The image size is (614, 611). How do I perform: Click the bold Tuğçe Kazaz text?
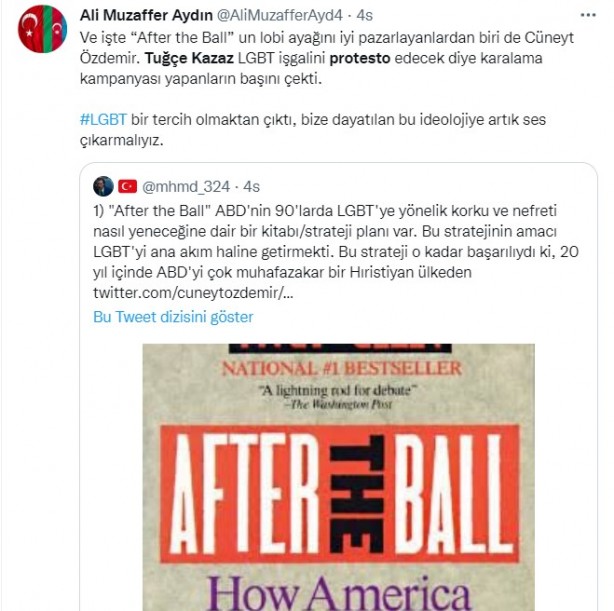tap(189, 58)
